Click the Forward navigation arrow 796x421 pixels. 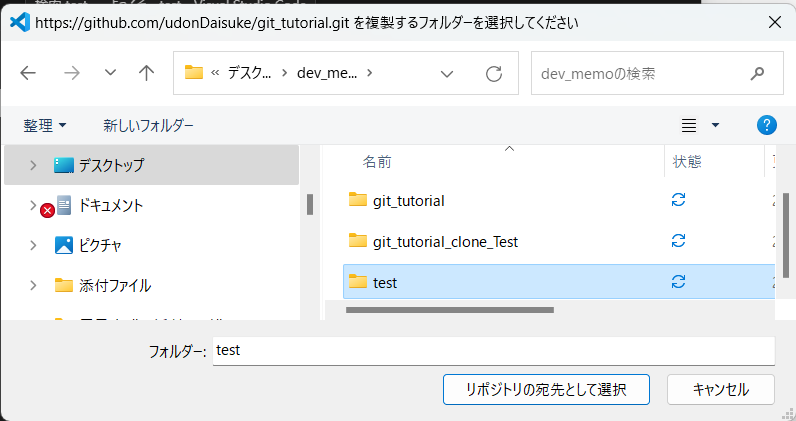click(72, 73)
